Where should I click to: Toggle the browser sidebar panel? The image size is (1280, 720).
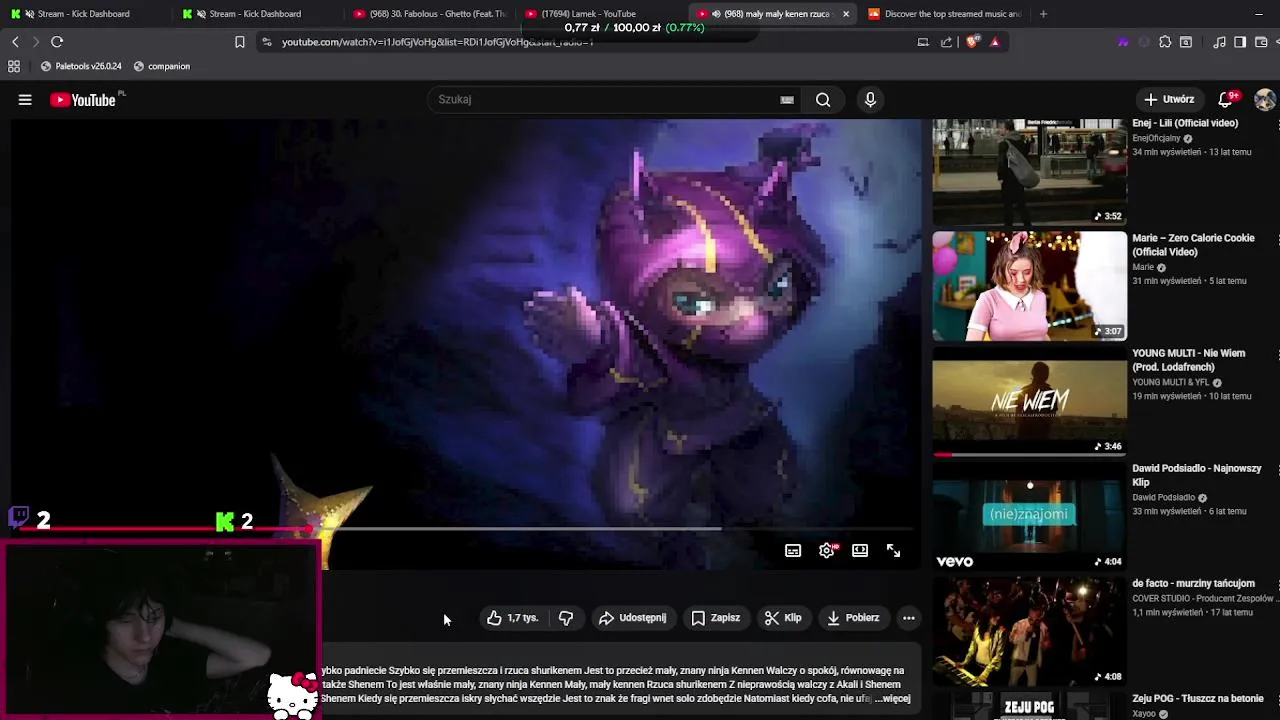(x=1240, y=42)
